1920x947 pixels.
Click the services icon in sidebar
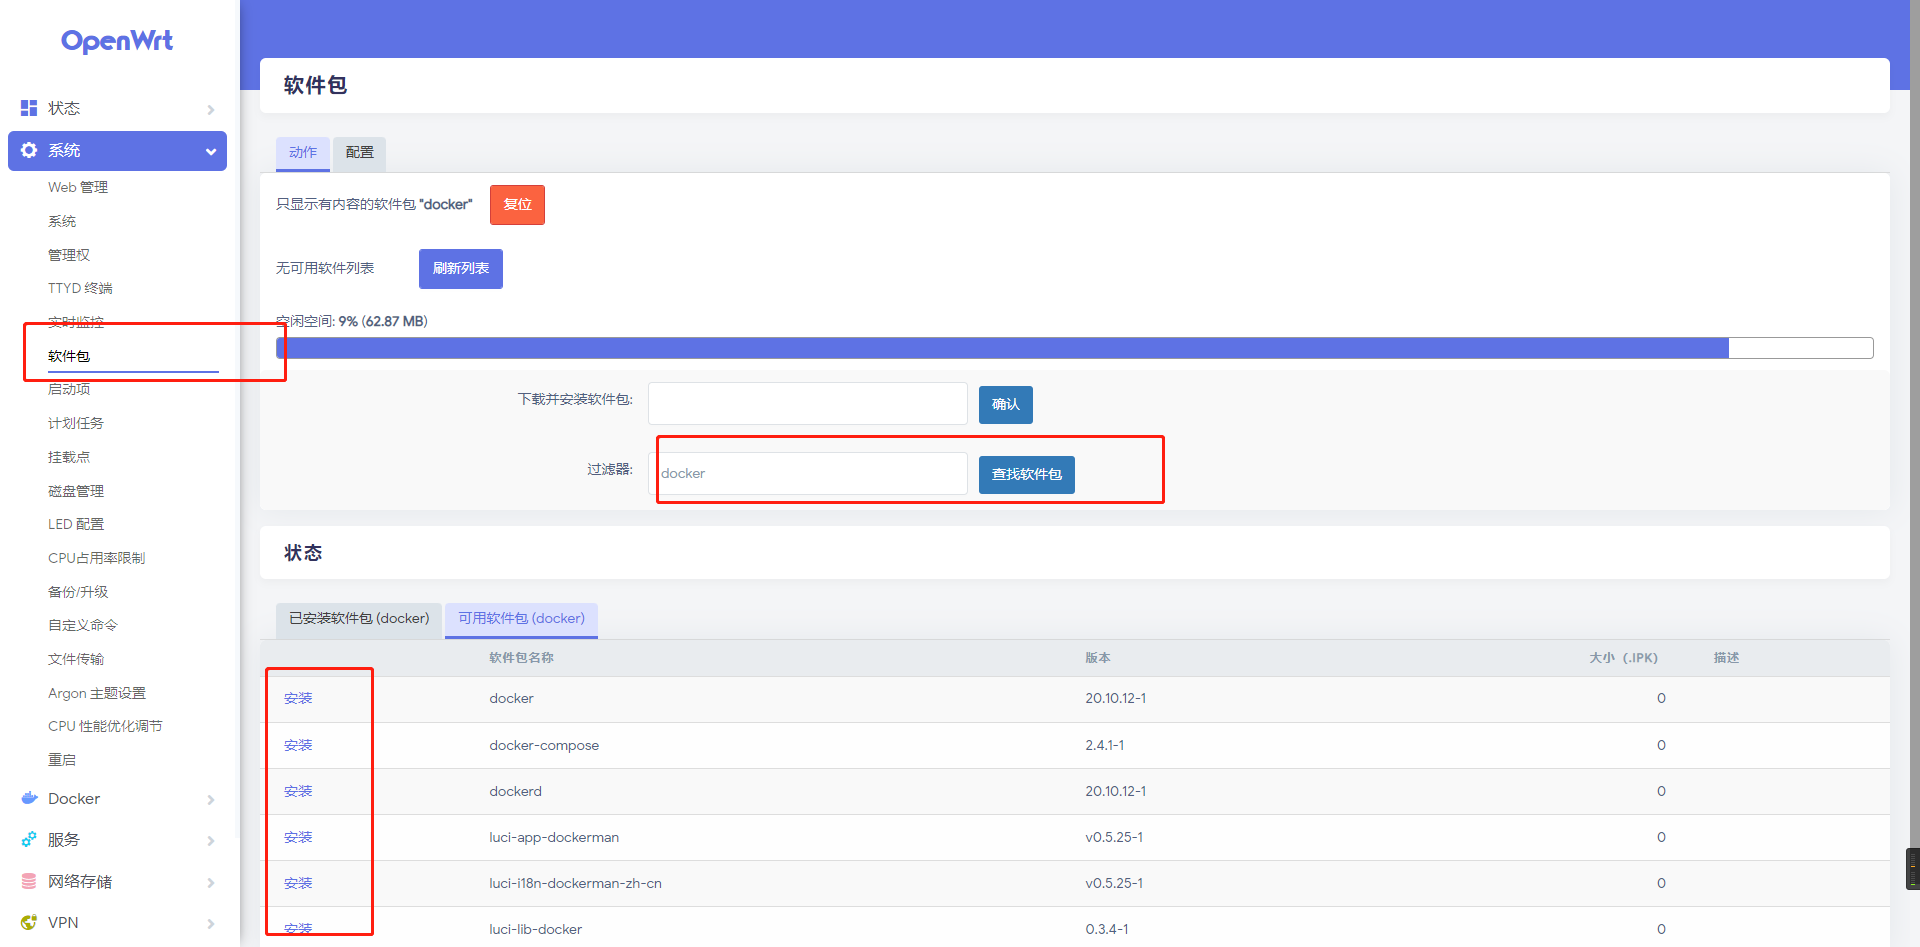point(29,840)
